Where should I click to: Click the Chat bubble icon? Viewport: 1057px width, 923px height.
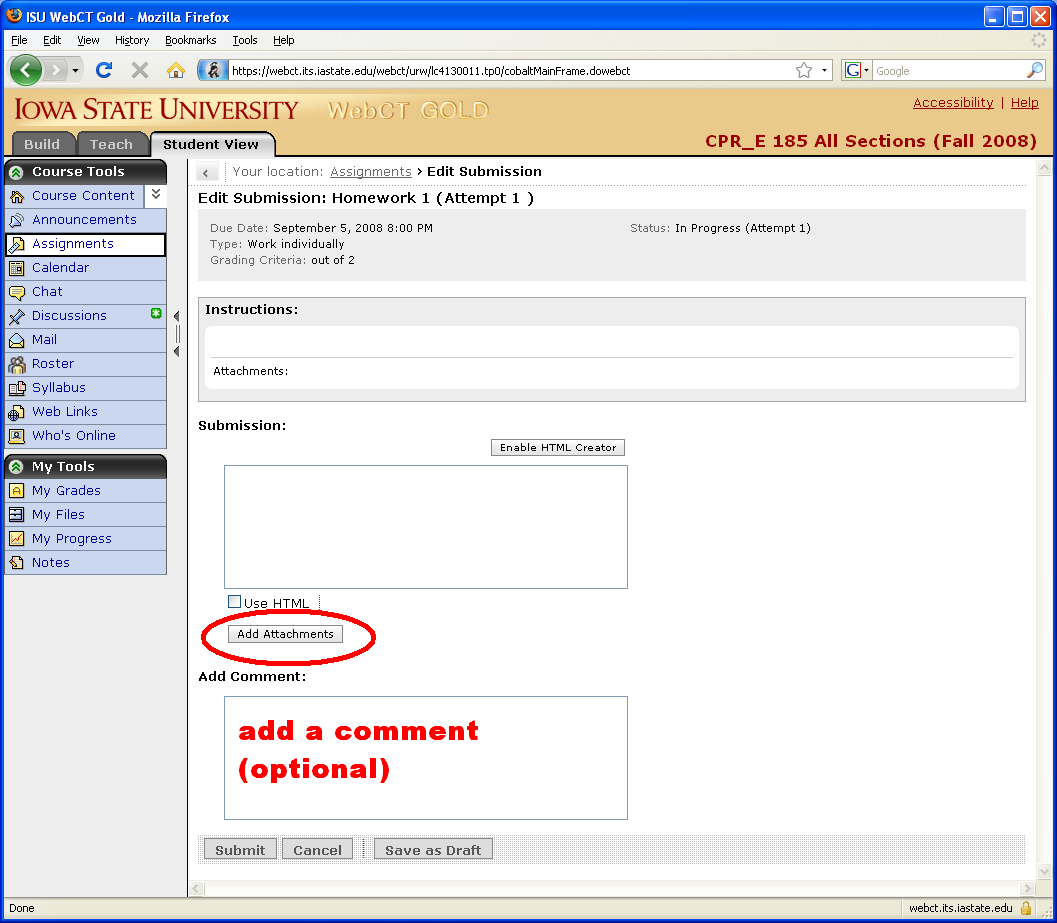(x=16, y=292)
